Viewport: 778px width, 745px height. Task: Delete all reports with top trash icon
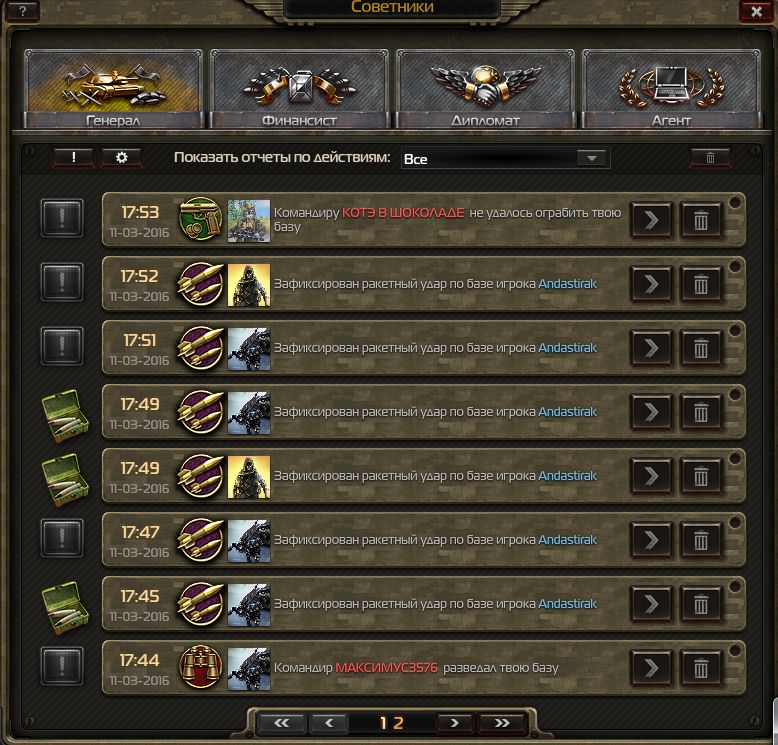710,158
